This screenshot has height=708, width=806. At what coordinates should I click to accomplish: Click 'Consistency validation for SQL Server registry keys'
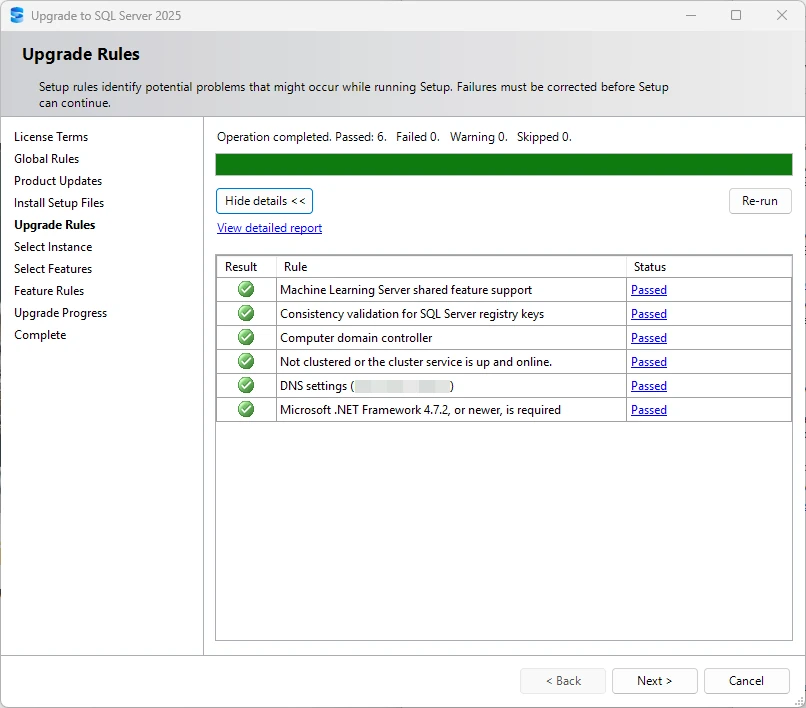pos(412,314)
